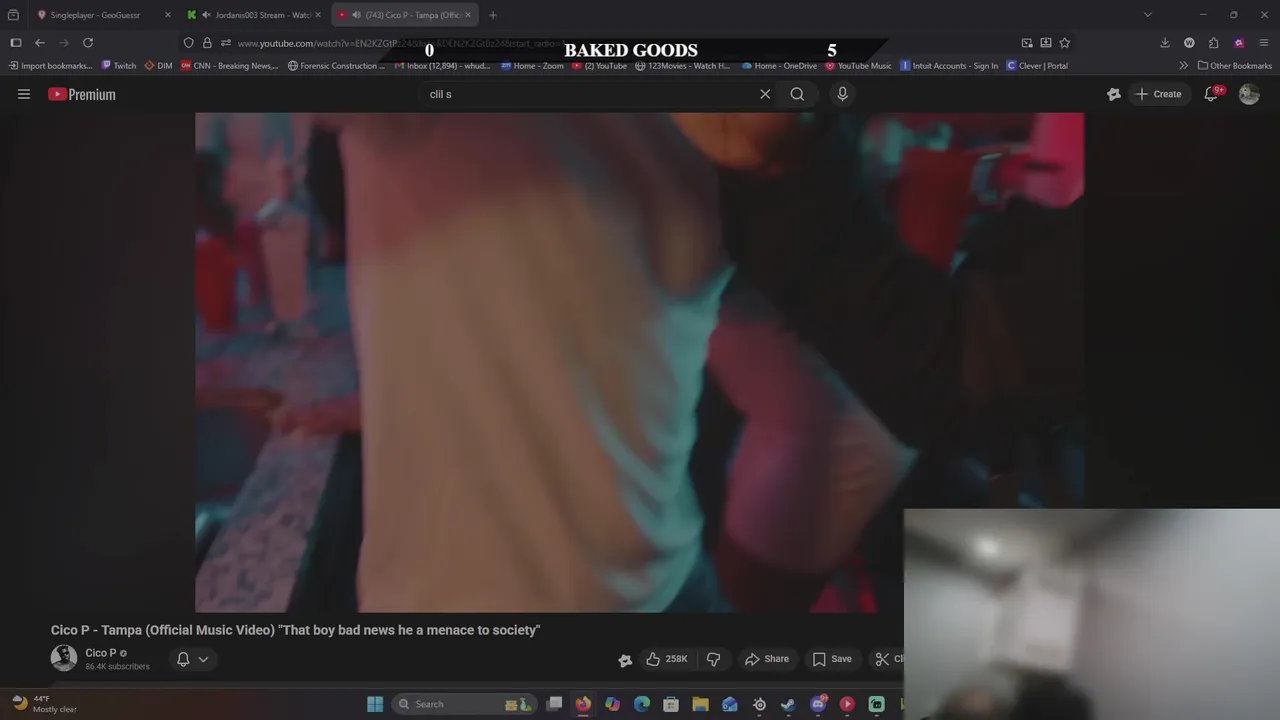Run the YouTube search magnifier button
The height and width of the screenshot is (720, 1280).
[797, 94]
